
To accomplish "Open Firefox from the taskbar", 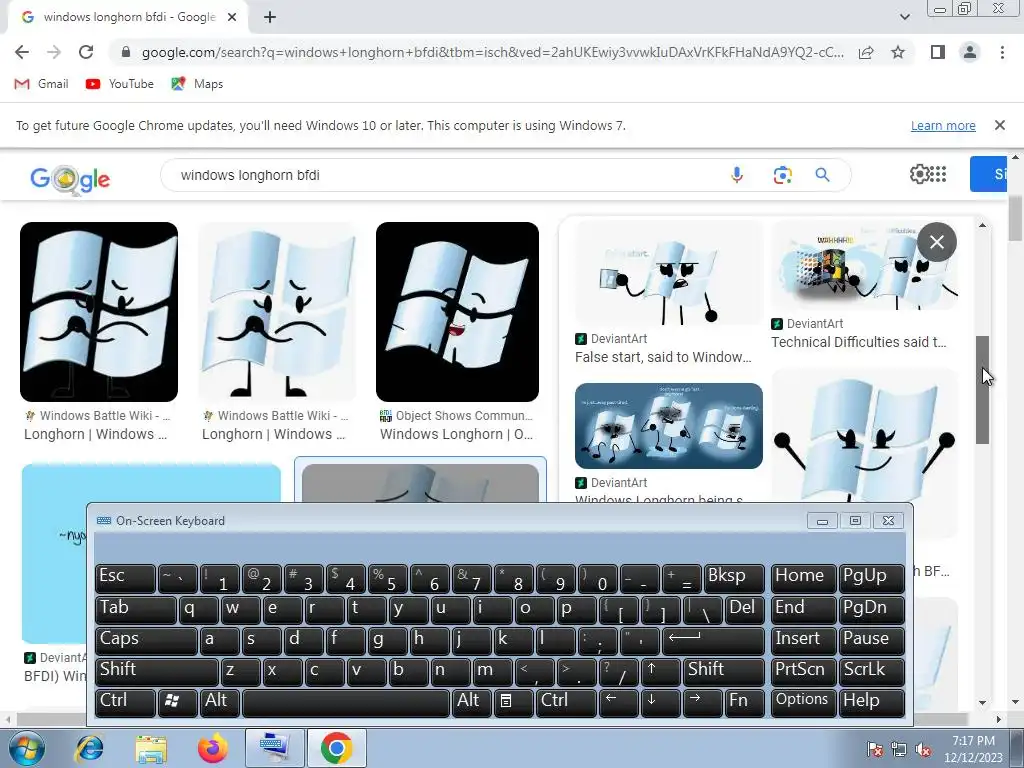I will [213, 748].
